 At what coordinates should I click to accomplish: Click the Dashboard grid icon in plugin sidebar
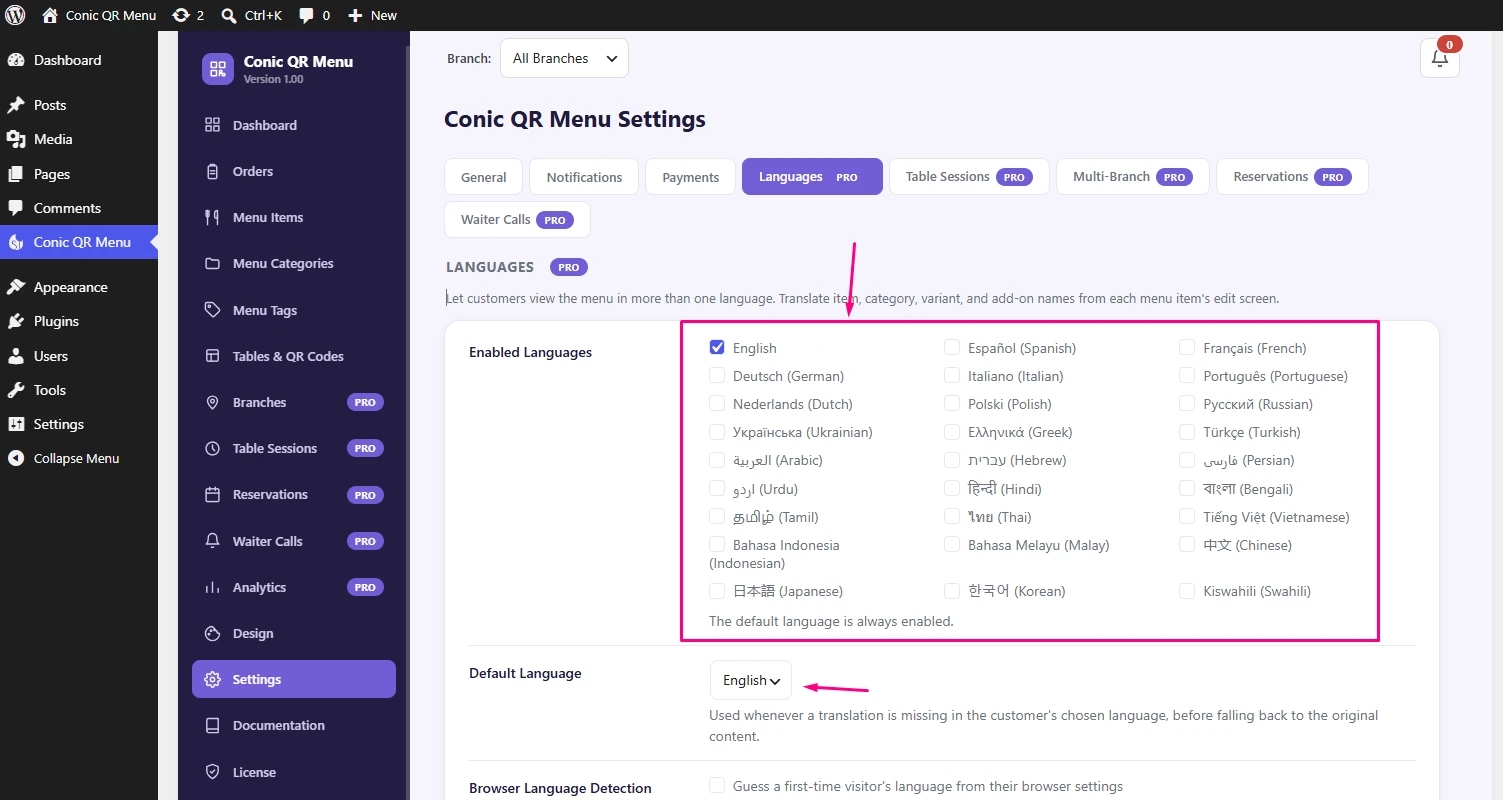(212, 125)
